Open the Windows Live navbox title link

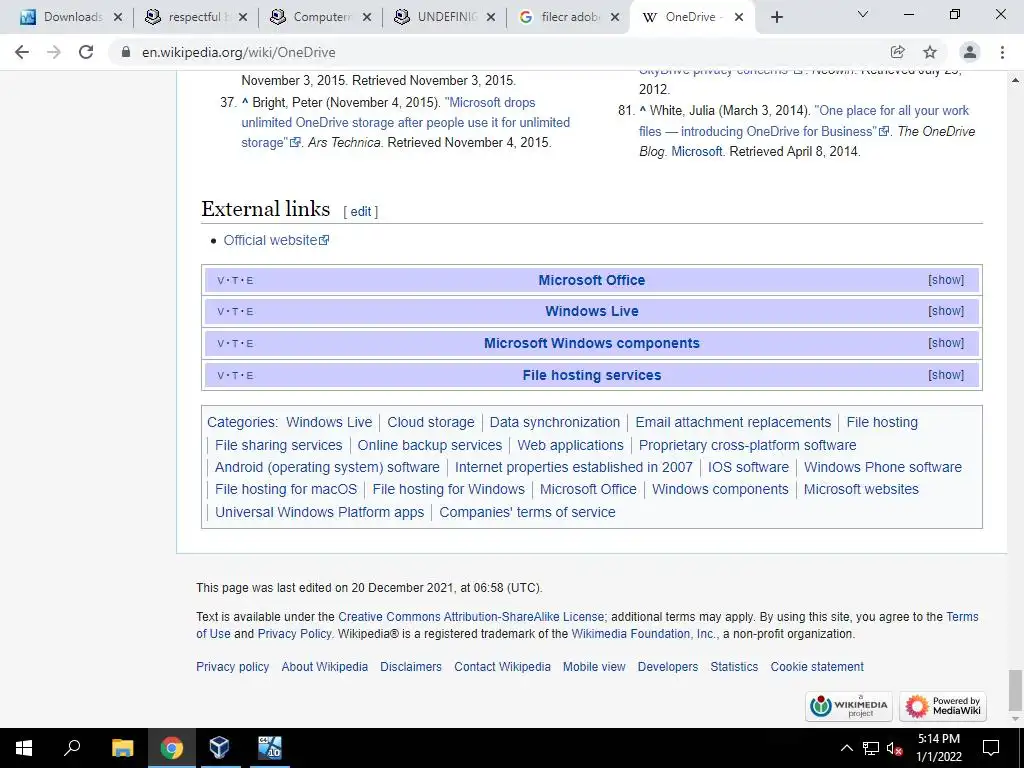coord(592,312)
